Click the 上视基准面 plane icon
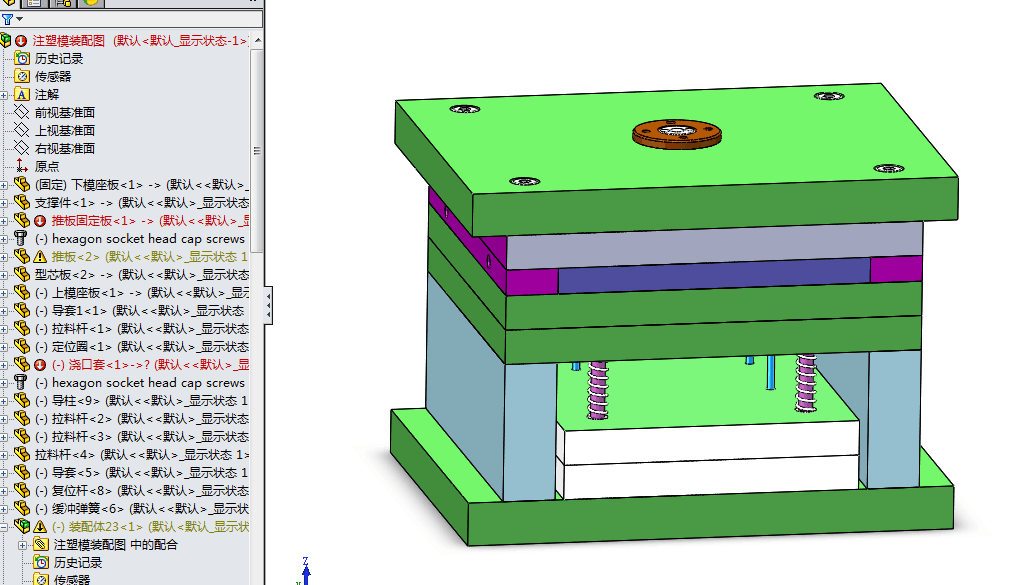The width and height of the screenshot is (1033, 585). click(22, 130)
